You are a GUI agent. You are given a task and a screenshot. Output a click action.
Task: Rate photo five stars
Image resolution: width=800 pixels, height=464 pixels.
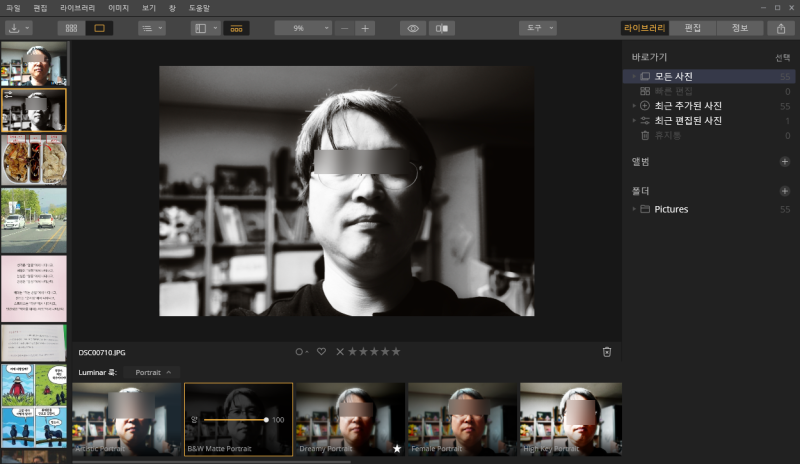(x=396, y=352)
